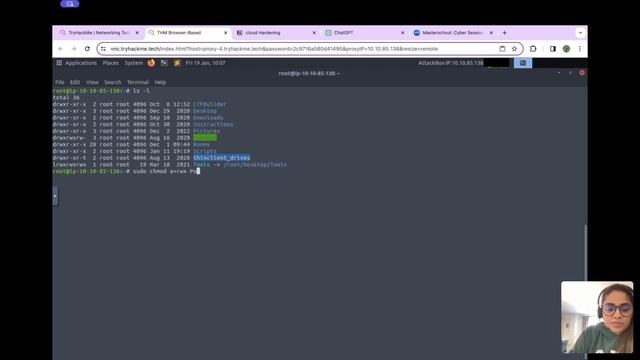Expand the tab search dropdown
This screenshot has height=360, width=640.
(x=580, y=33)
